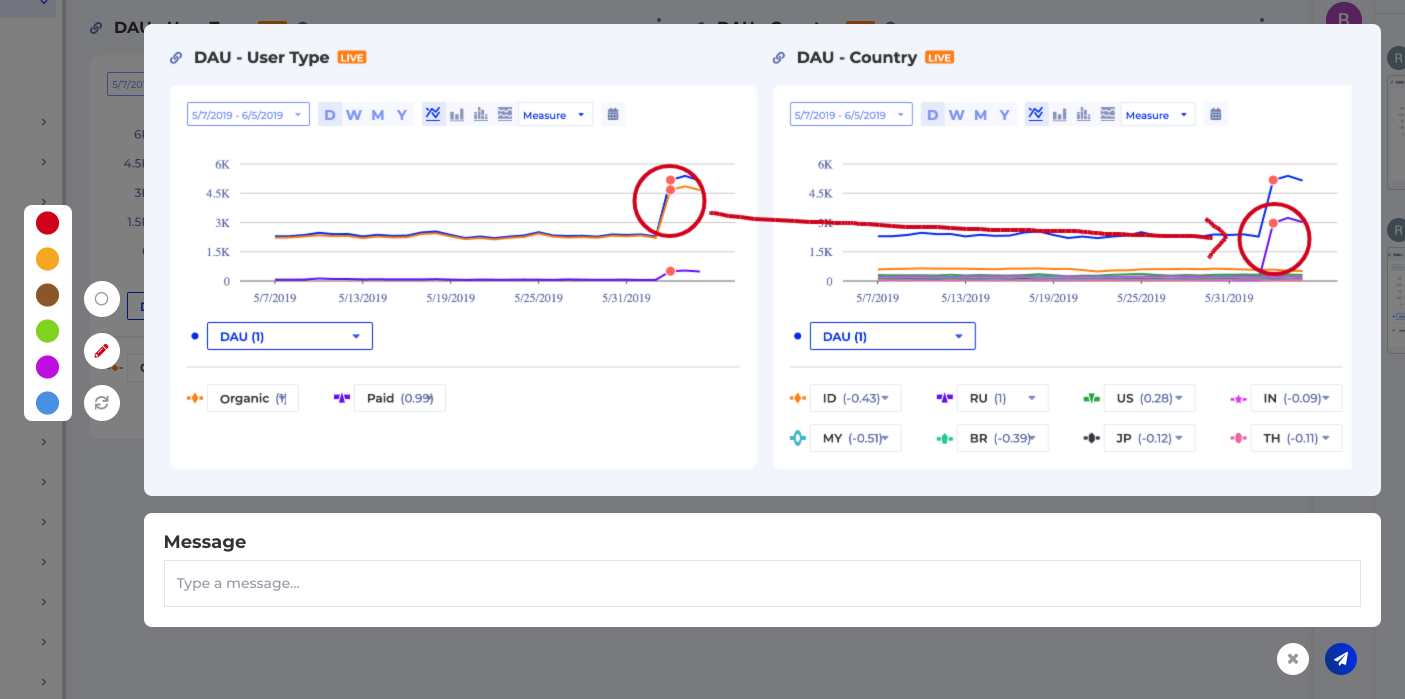Viewport: 1405px width, 699px height.
Task: Select the bar chart icon in DAU - User Type
Action: pos(457,115)
